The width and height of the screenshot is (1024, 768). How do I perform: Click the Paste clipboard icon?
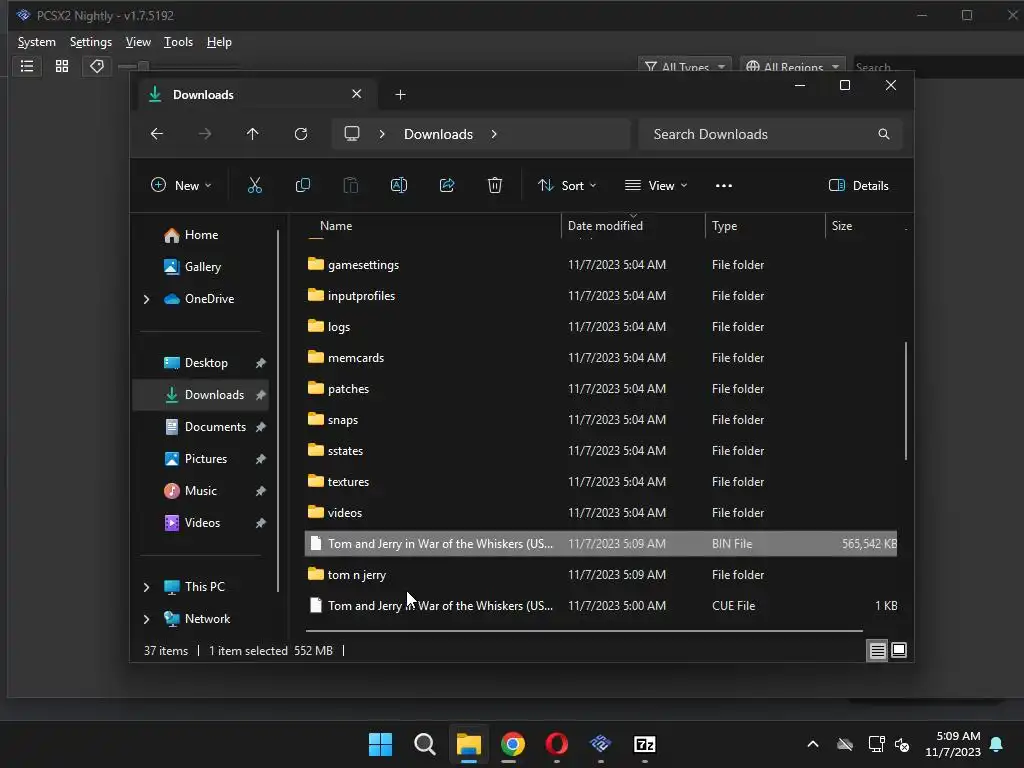pos(351,185)
